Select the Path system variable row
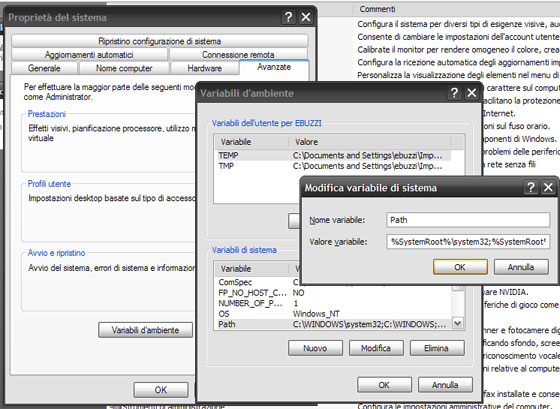The height and width of the screenshot is (409, 560). click(334, 324)
